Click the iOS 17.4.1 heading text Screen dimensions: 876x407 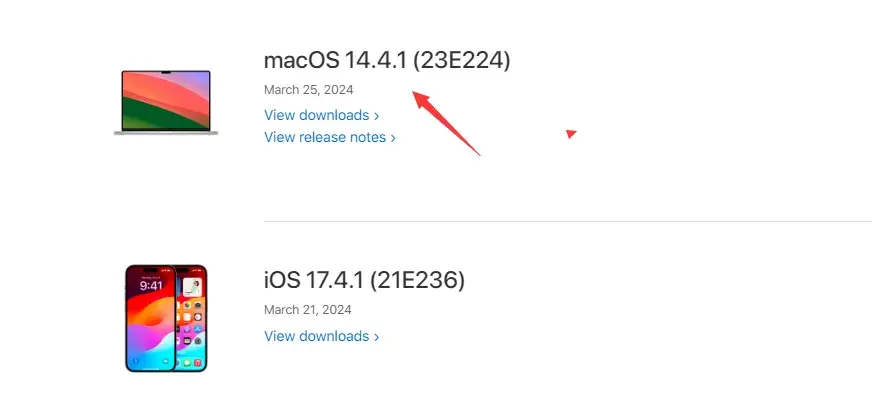[314, 280]
